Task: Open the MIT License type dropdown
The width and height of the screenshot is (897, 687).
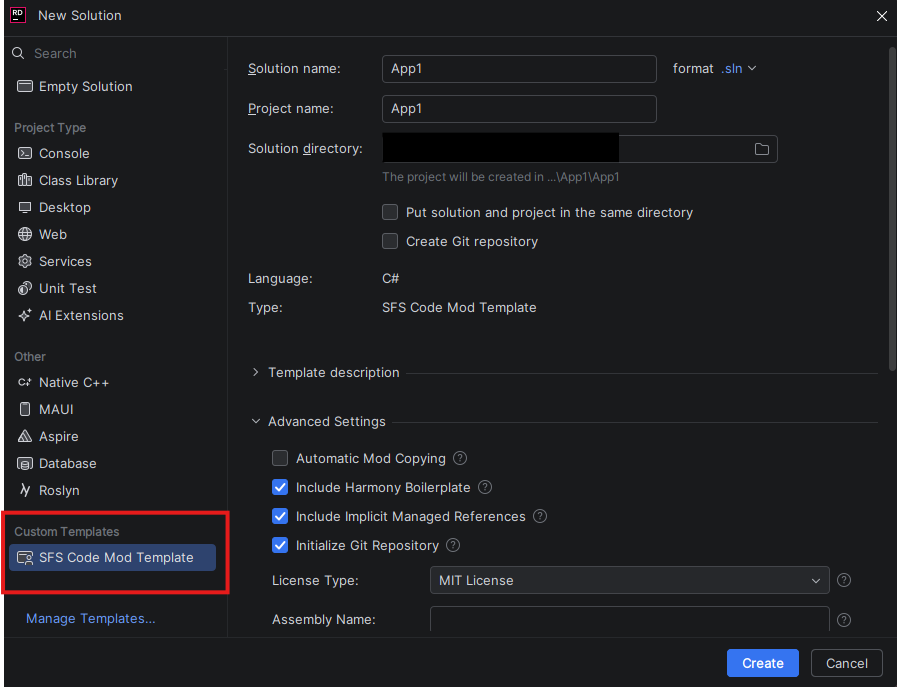Action: [x=629, y=580]
